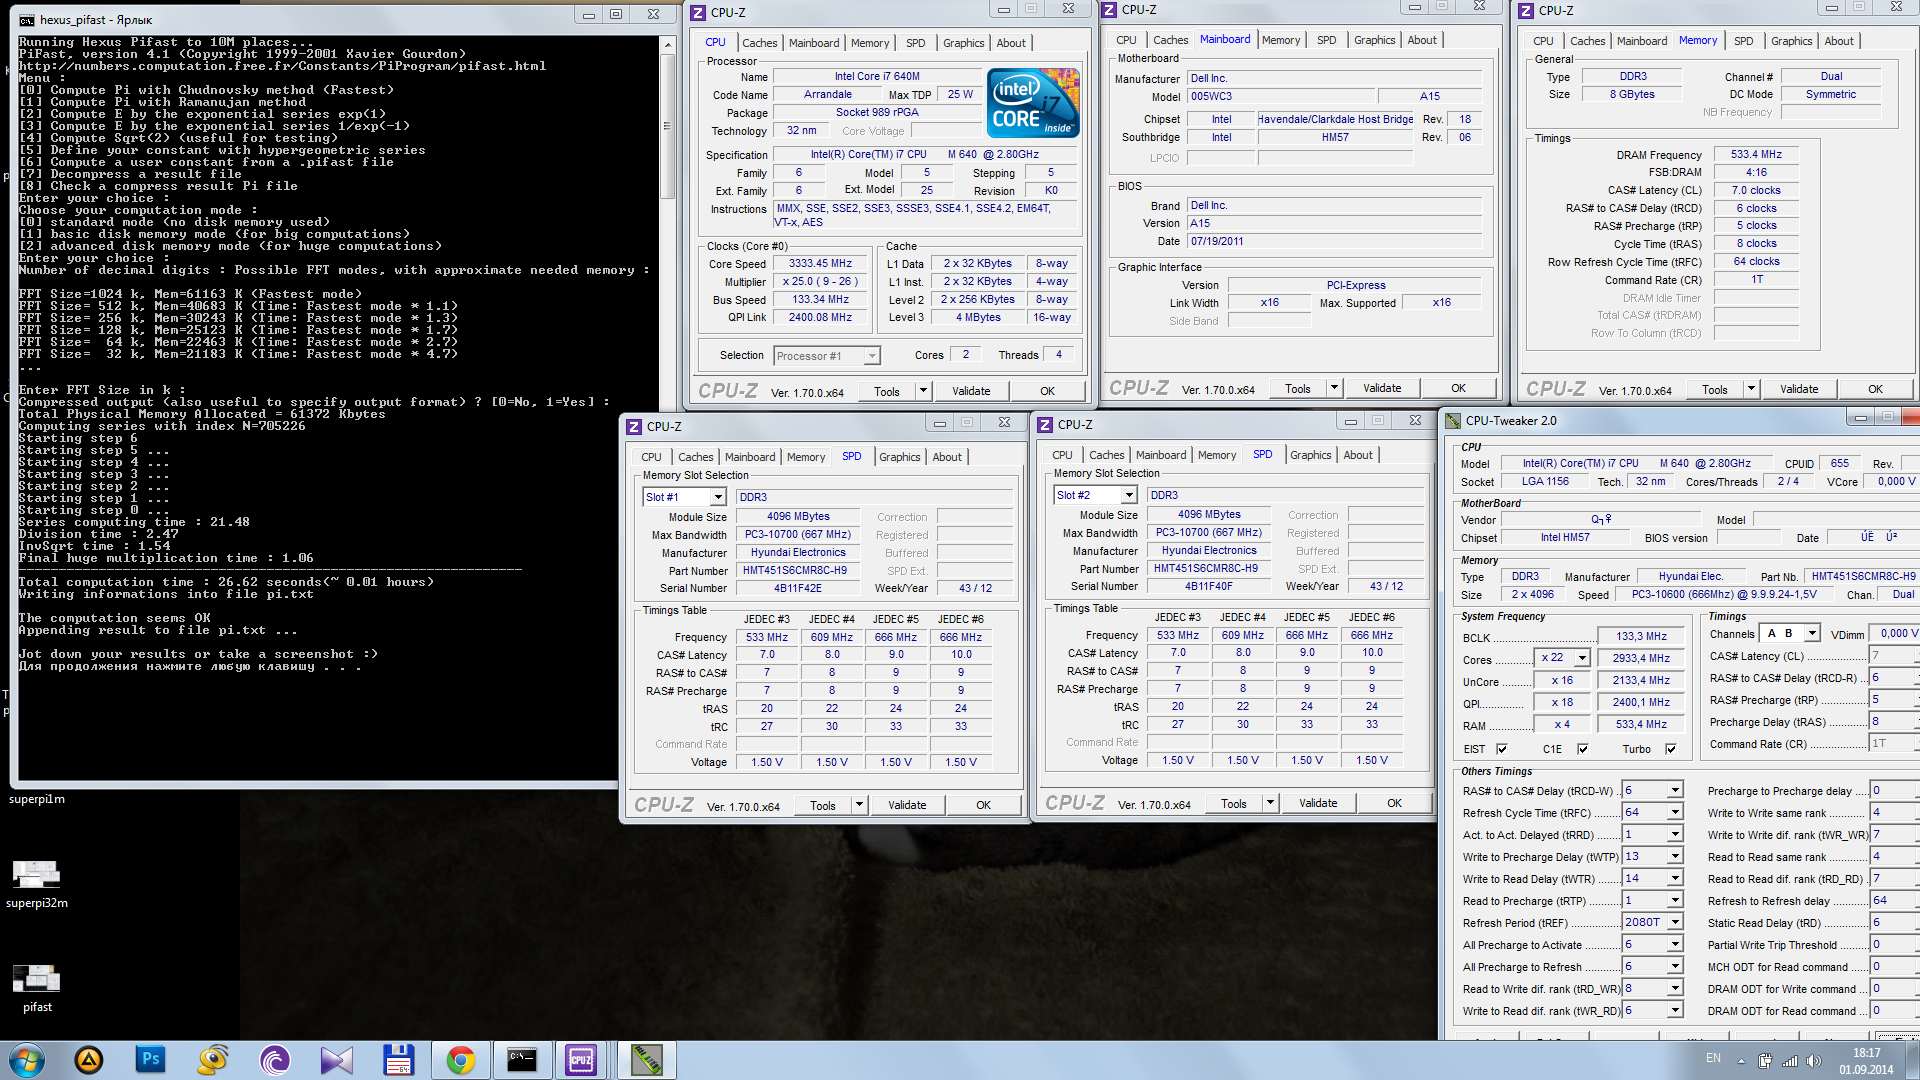Image resolution: width=1920 pixels, height=1080 pixels.
Task: Click the network signal tray icon
Action: pos(1790,1061)
